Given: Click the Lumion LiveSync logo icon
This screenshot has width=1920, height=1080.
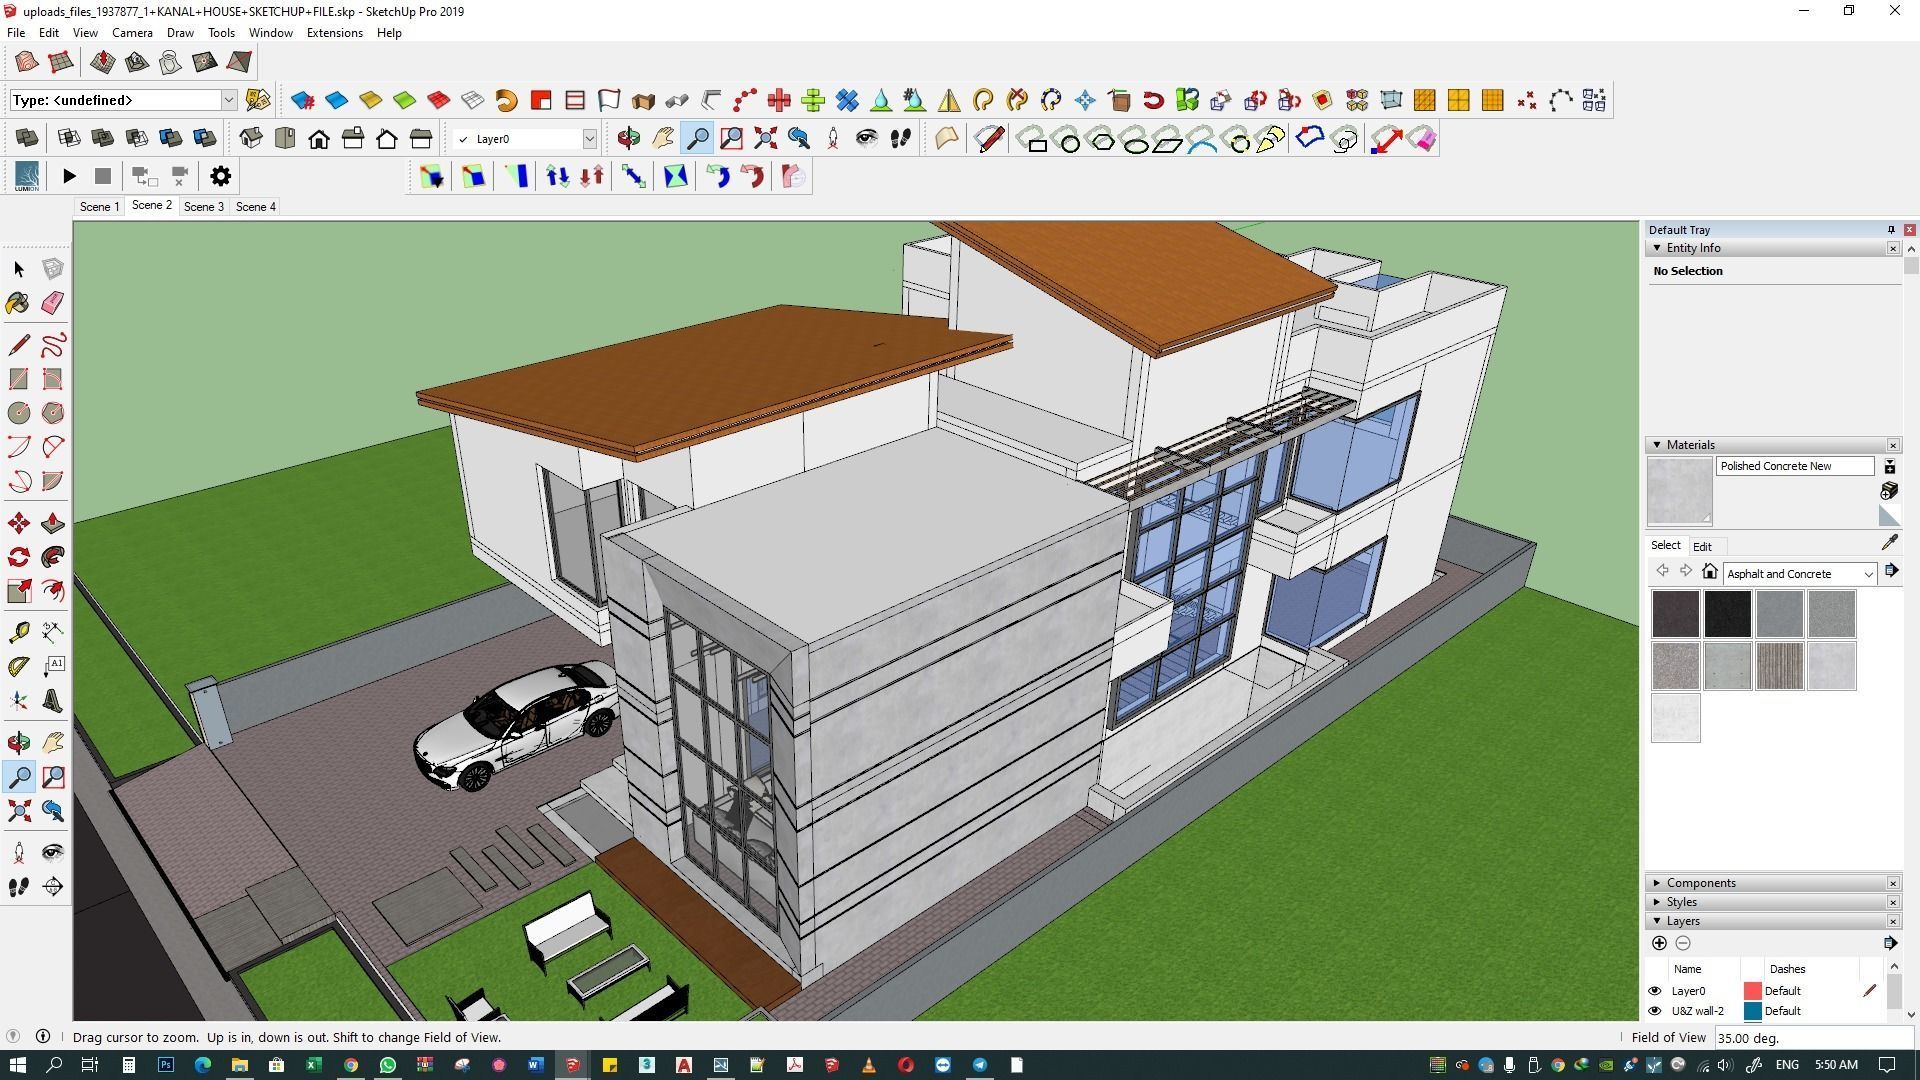Looking at the screenshot, I should point(27,176).
